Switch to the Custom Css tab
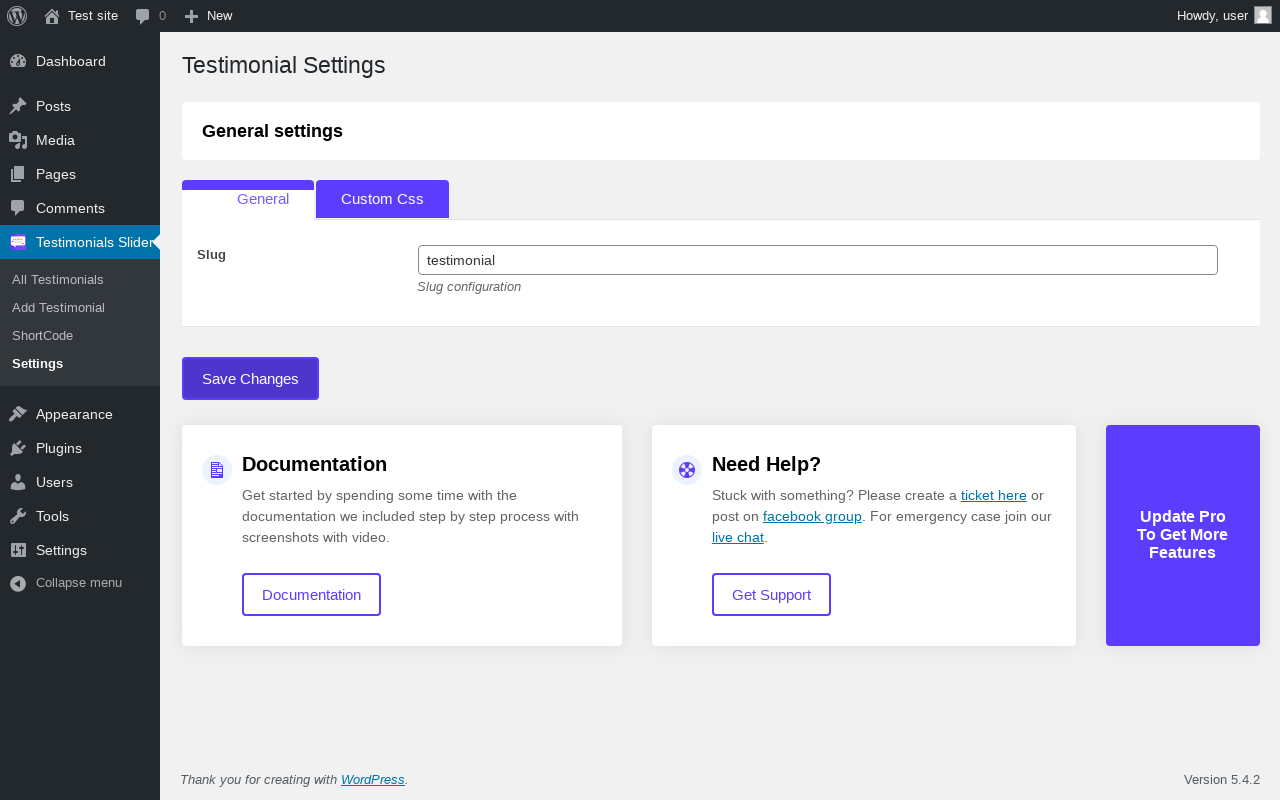The width and height of the screenshot is (1280, 800). click(x=382, y=199)
